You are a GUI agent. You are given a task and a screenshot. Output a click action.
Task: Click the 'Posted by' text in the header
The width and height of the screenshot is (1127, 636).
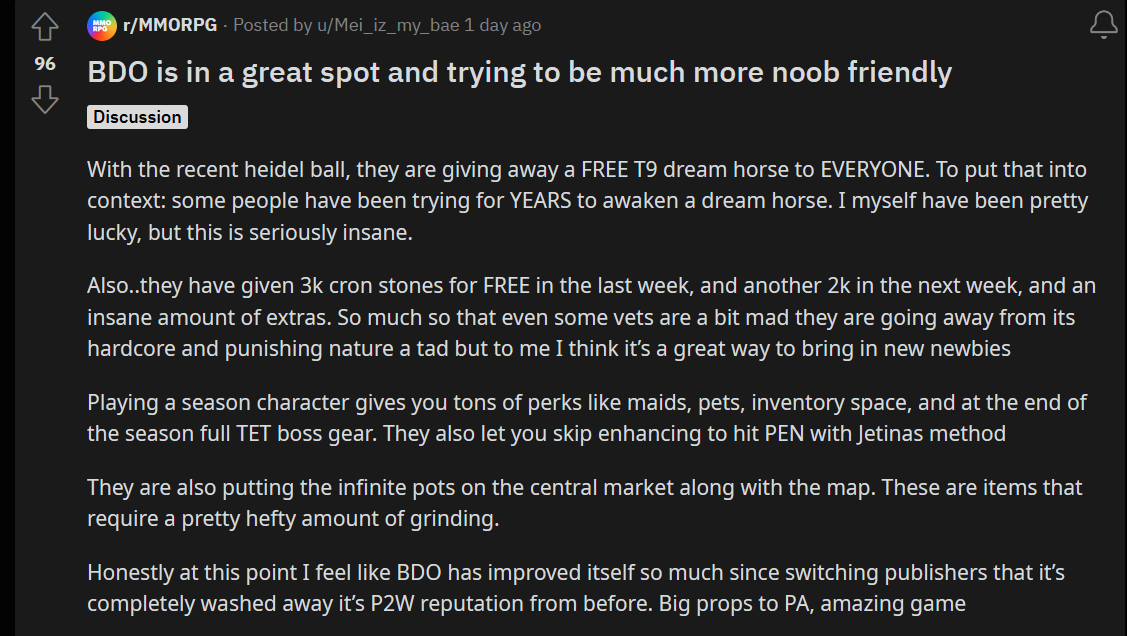click(x=272, y=25)
